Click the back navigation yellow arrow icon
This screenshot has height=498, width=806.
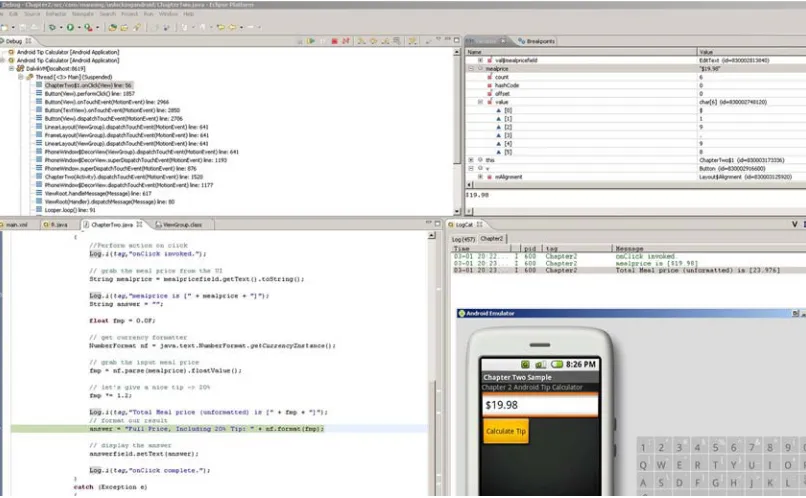233,27
